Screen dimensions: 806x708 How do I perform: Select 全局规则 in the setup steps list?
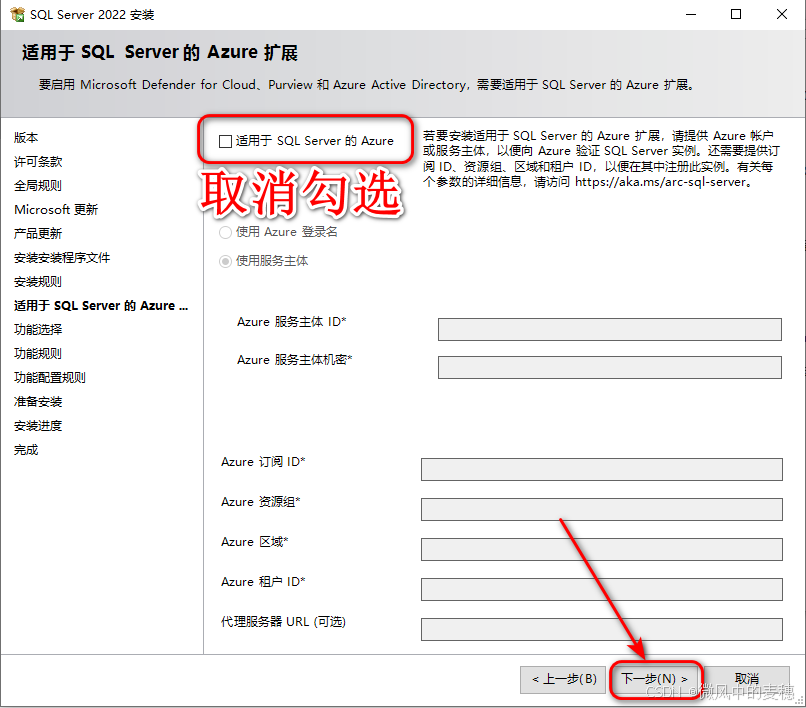coord(38,186)
